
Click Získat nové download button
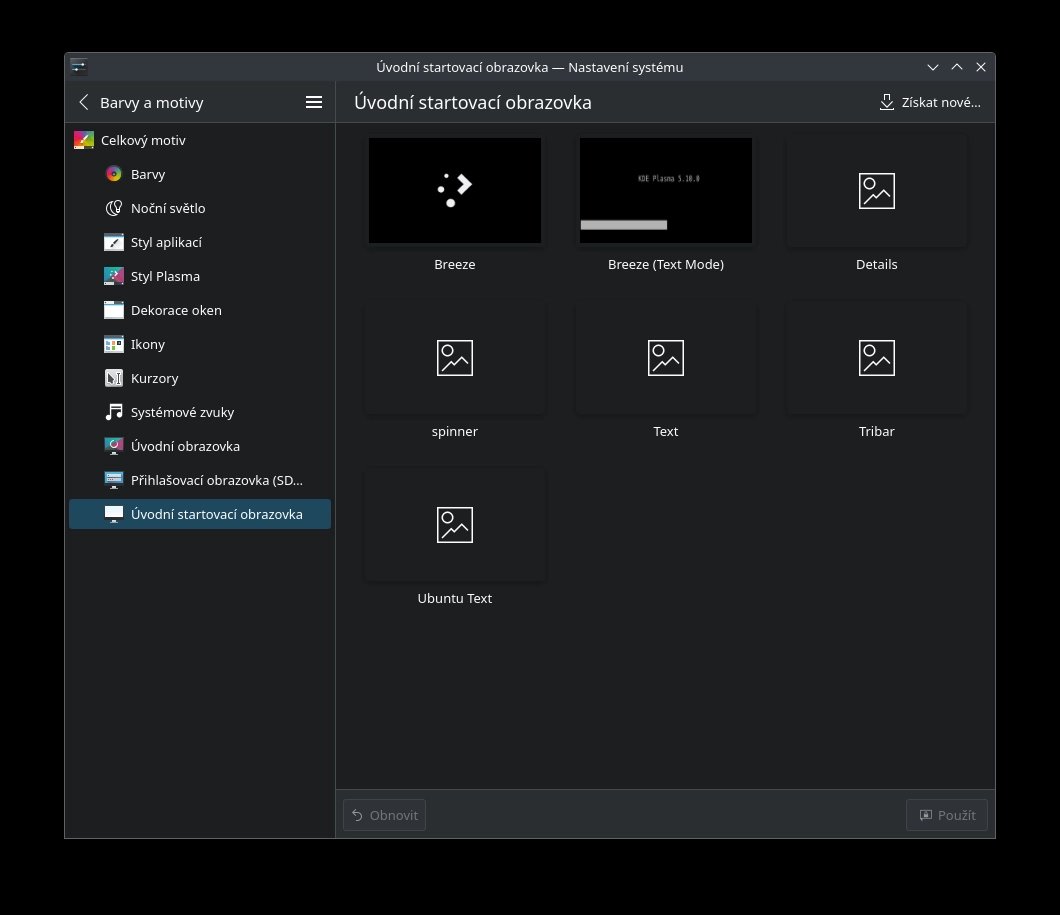point(929,102)
